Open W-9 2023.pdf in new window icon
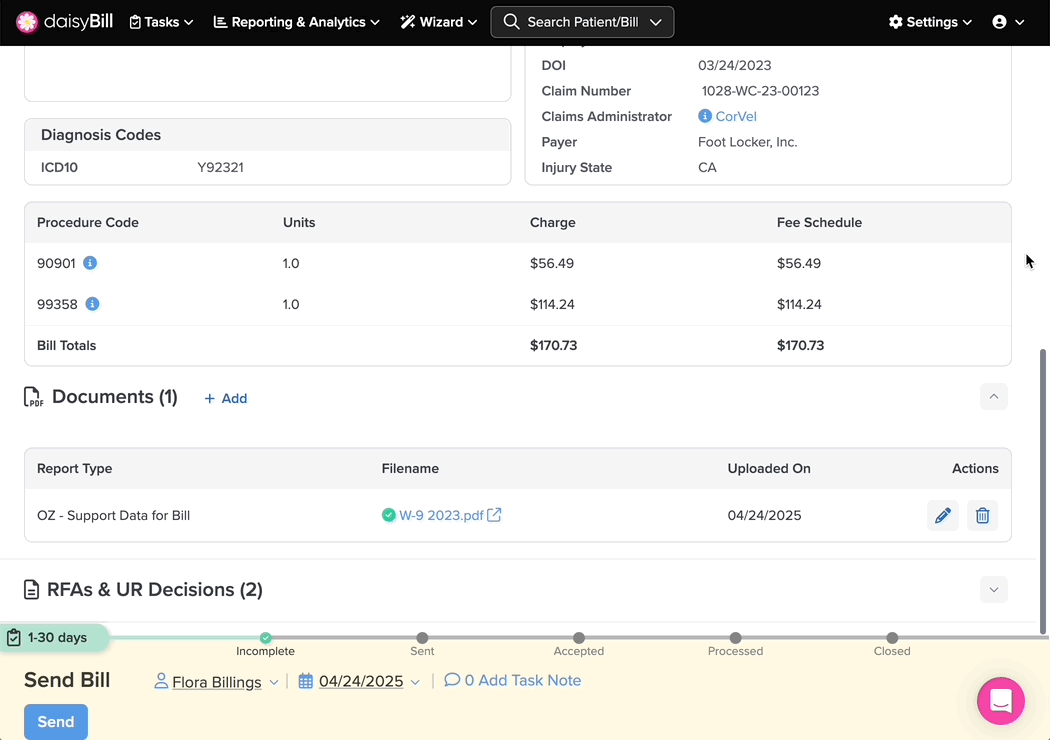The height and width of the screenshot is (740, 1050). (x=494, y=514)
